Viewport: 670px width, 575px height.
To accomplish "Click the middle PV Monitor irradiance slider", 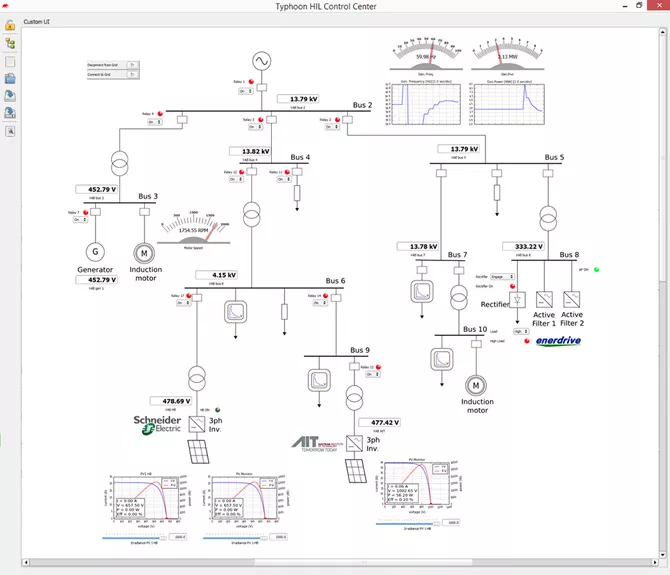I will click(236, 538).
